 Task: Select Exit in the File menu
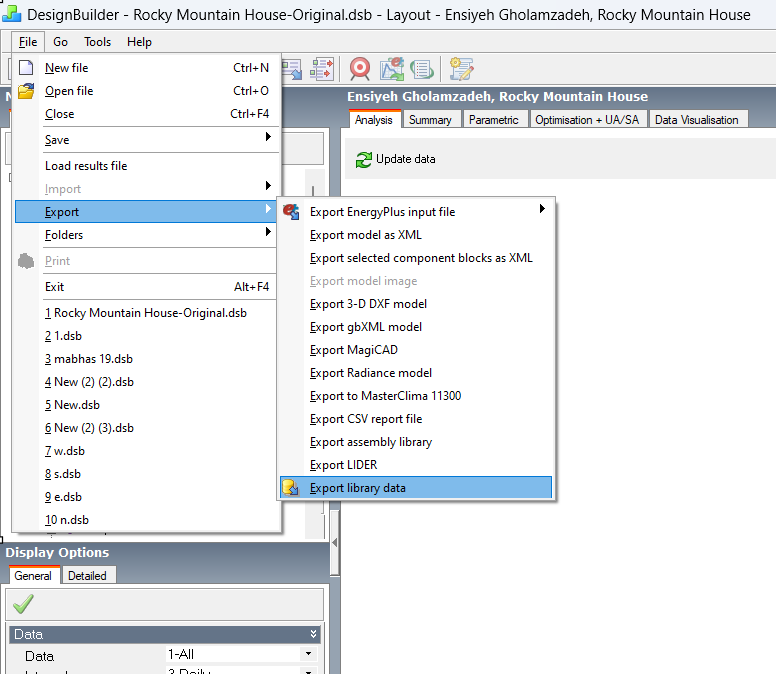(x=147, y=287)
